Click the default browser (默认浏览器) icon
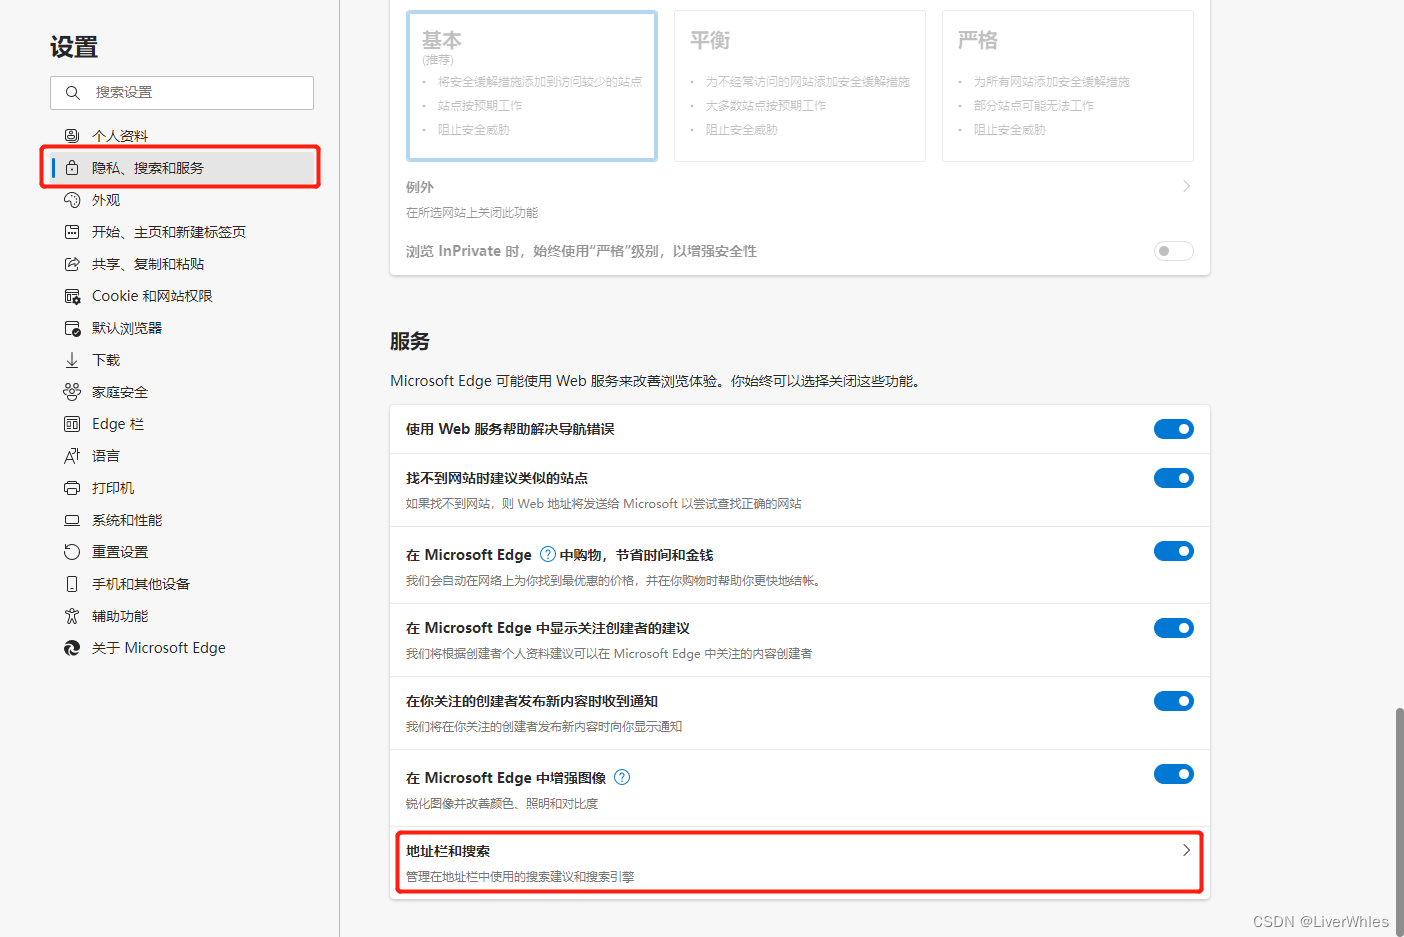The image size is (1404, 937). (72, 328)
